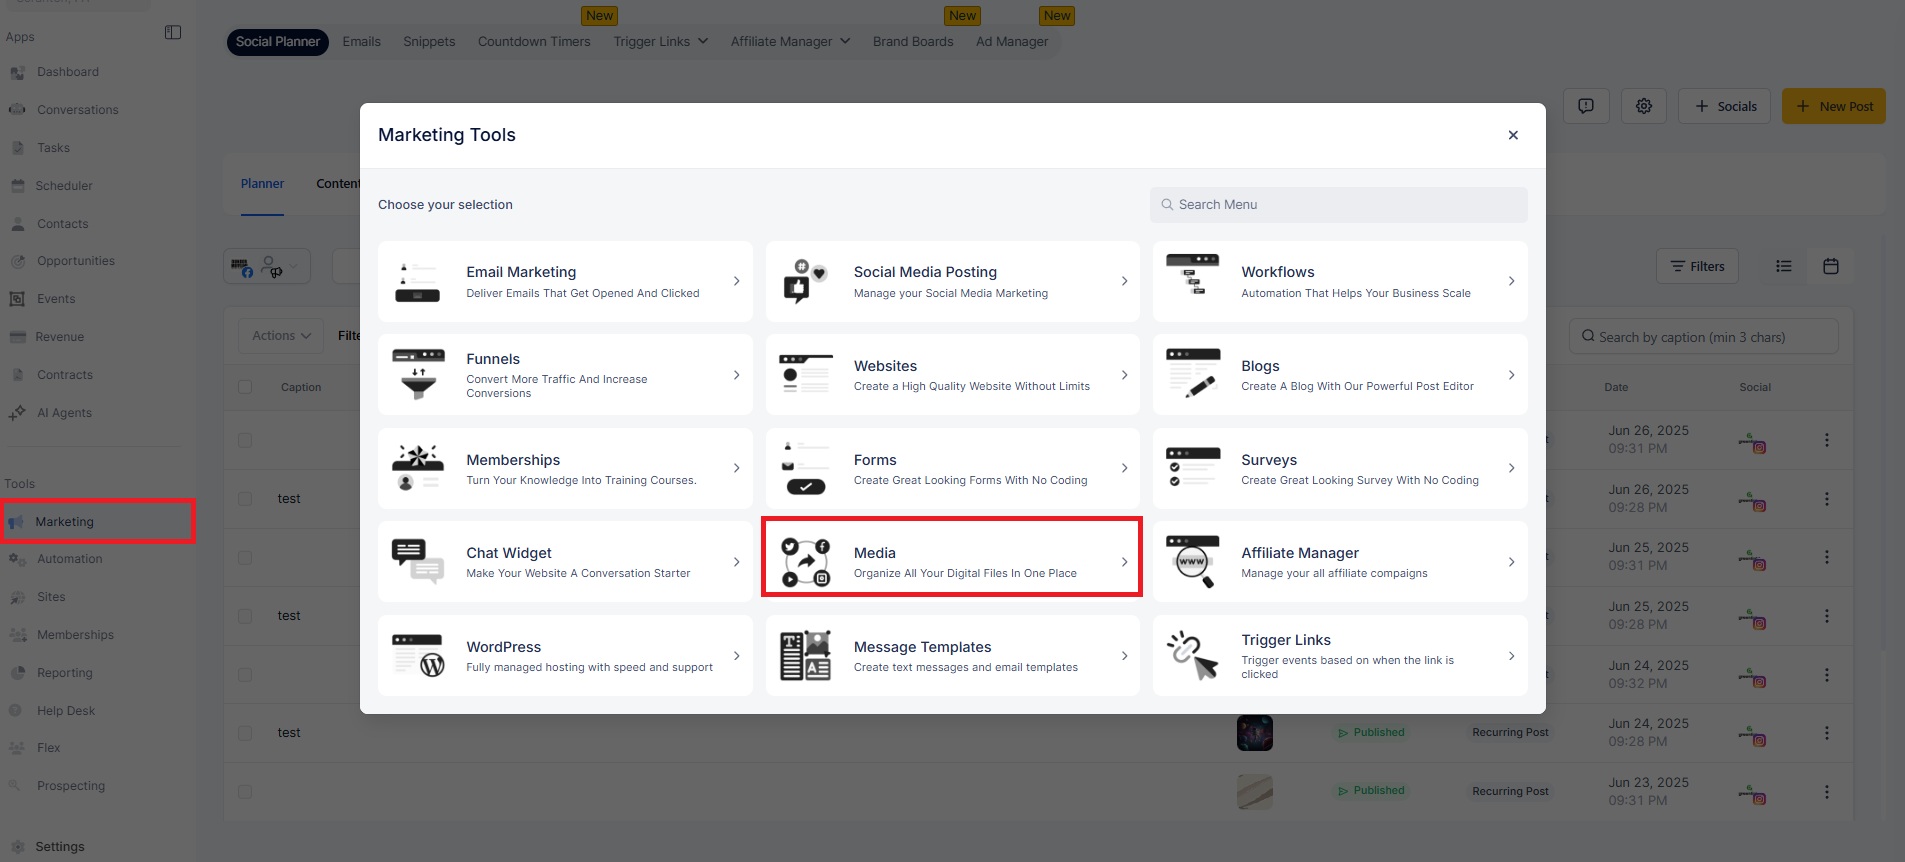Open Conversations in the sidebar
This screenshot has width=1905, height=862.
78,110
